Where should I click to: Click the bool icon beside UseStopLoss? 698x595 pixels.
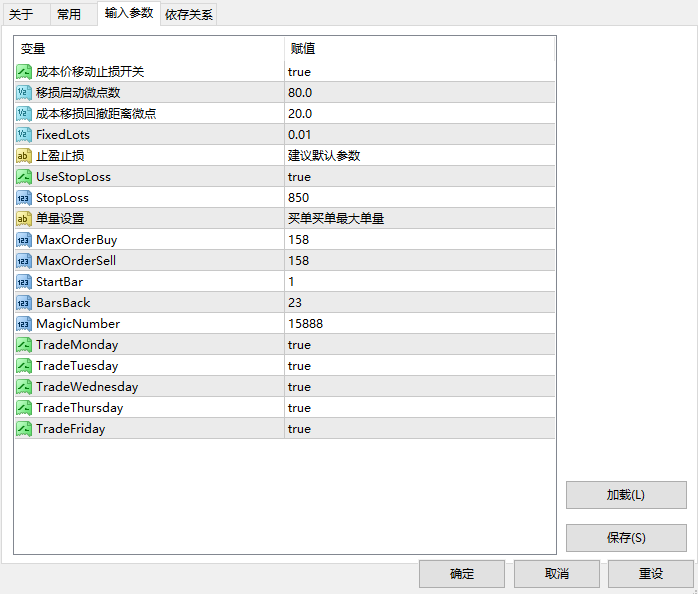point(24,177)
